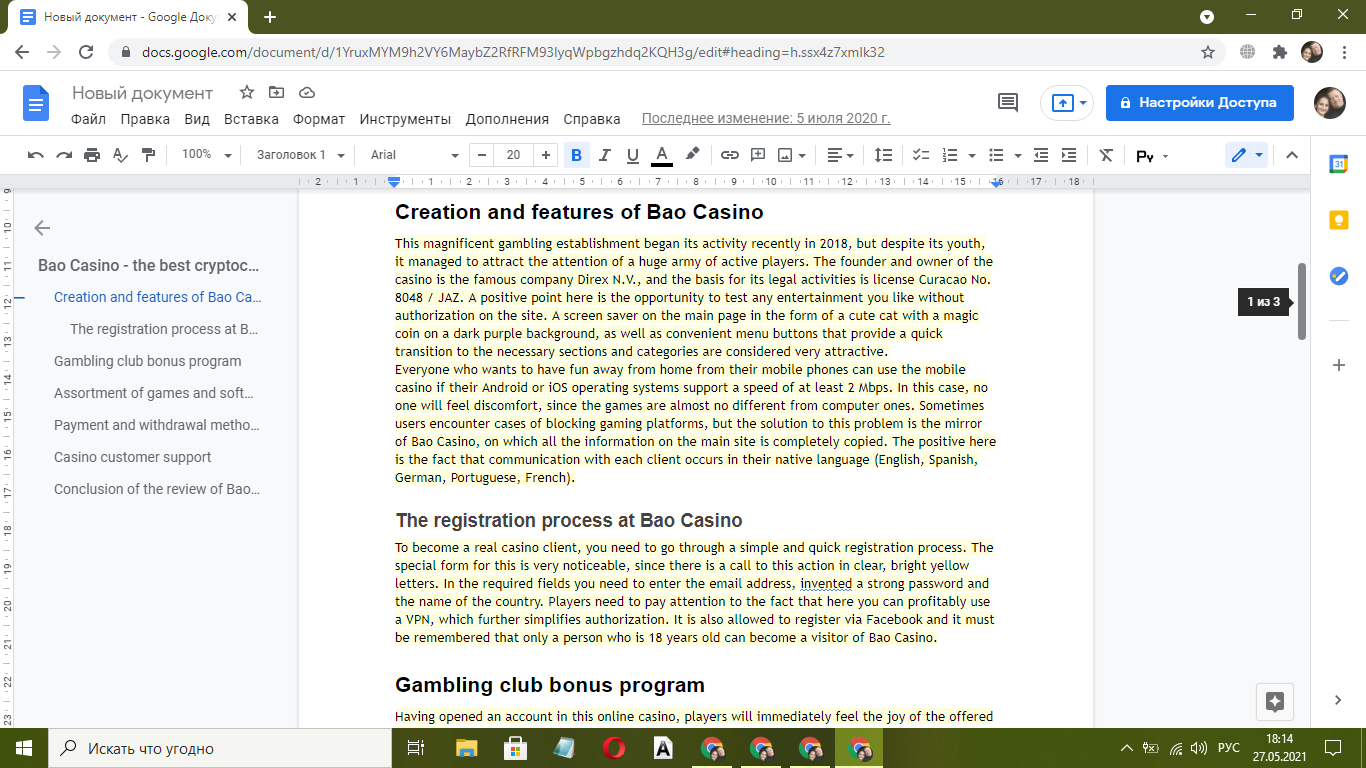Click the Redo arrow in the toolbar
This screenshot has width=1366, height=768.
click(x=64, y=155)
